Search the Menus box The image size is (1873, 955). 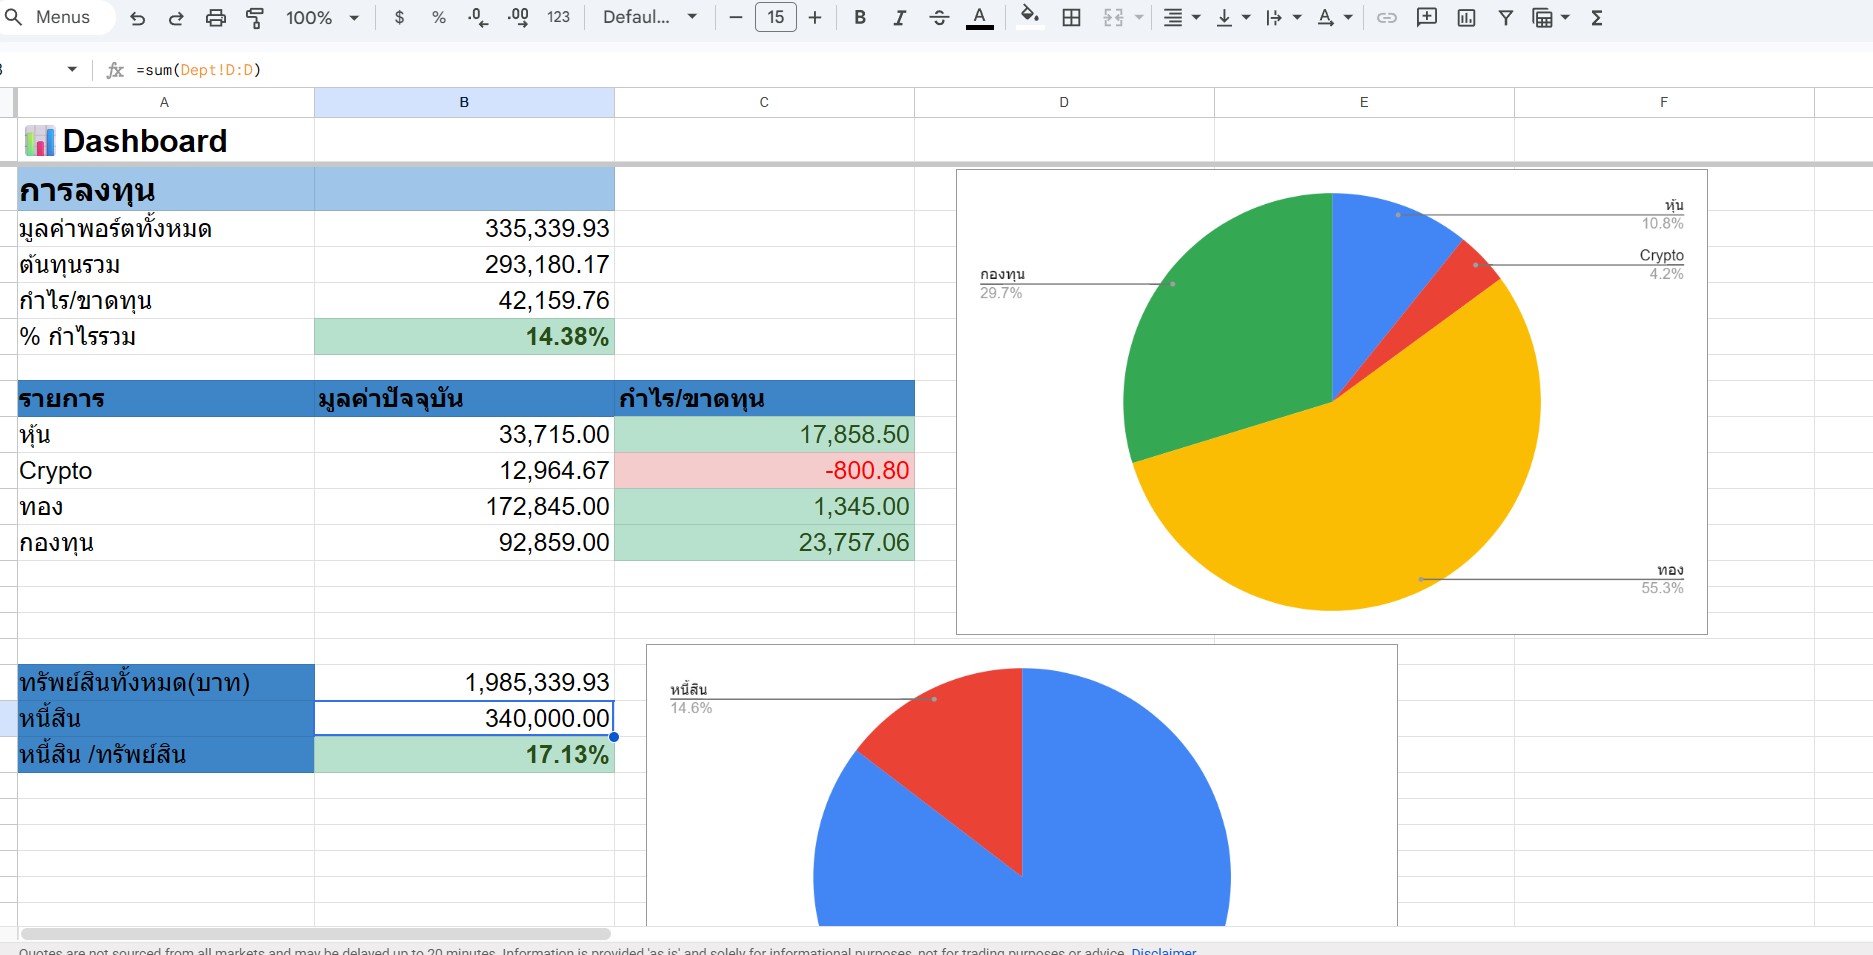62,18
